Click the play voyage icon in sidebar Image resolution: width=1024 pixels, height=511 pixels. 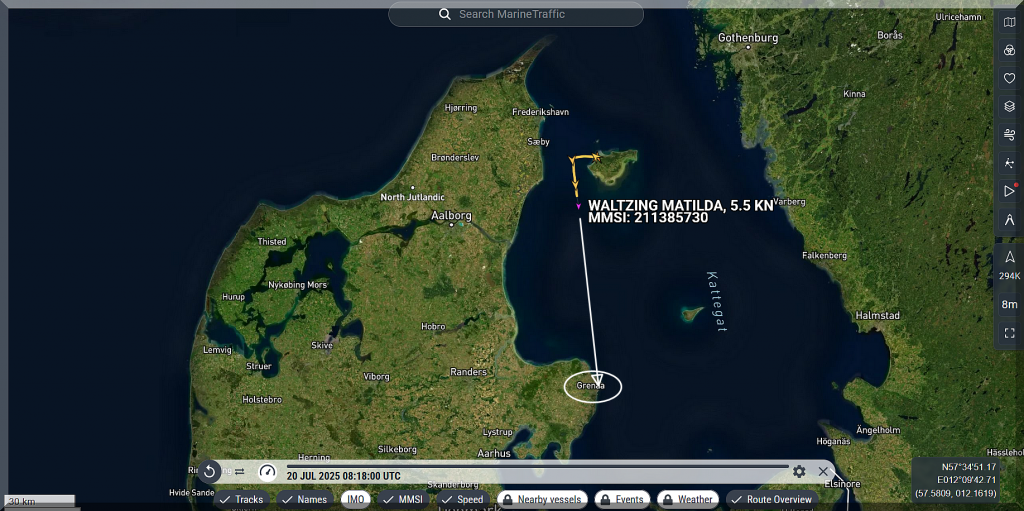click(x=1009, y=190)
